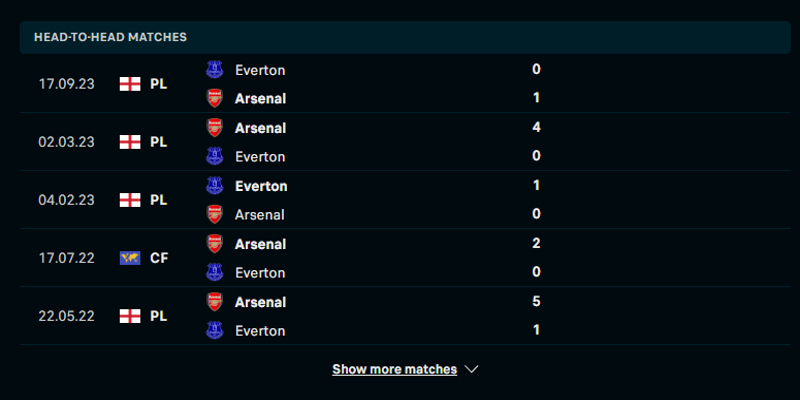Viewport: 800px width, 400px height.
Task: Click England flag beside 22.05.22 PL
Action: [129, 316]
